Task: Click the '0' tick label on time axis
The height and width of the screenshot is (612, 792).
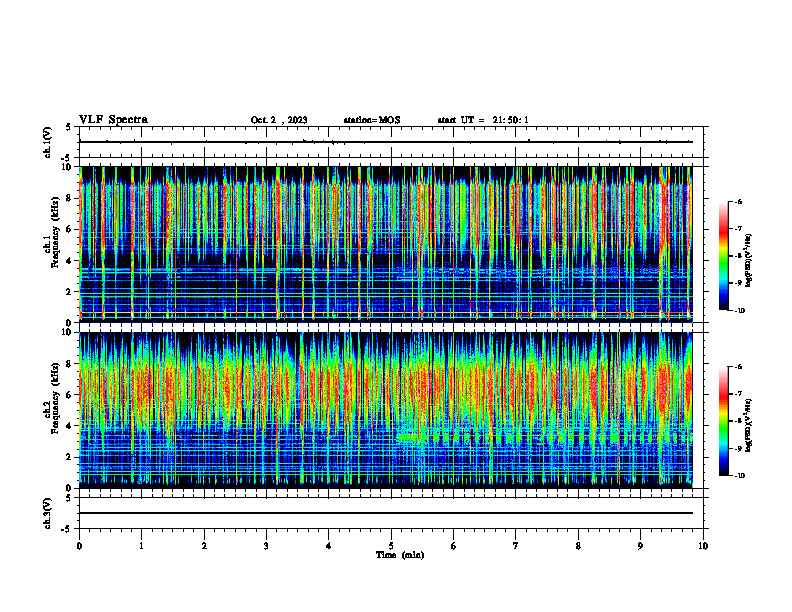Action: tap(79, 546)
